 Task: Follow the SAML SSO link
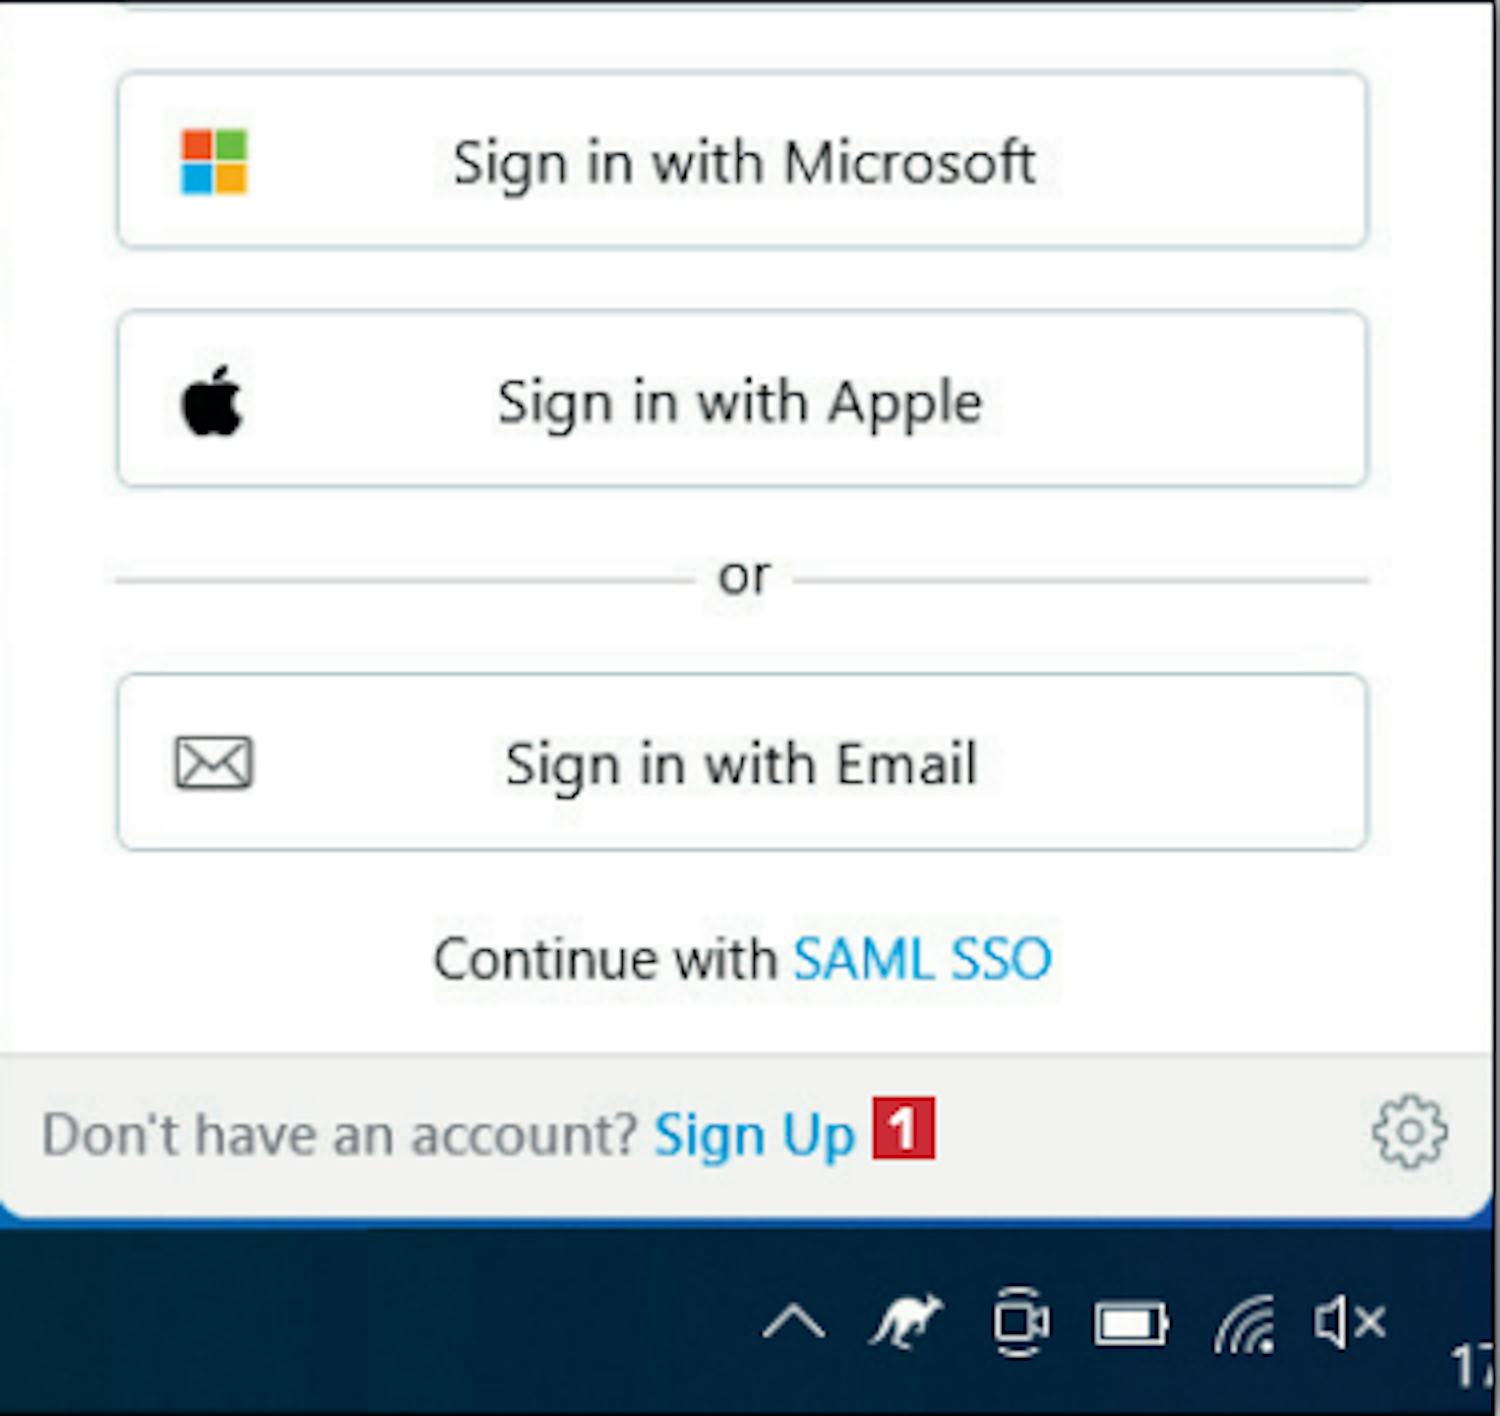pyautogui.click(x=922, y=959)
